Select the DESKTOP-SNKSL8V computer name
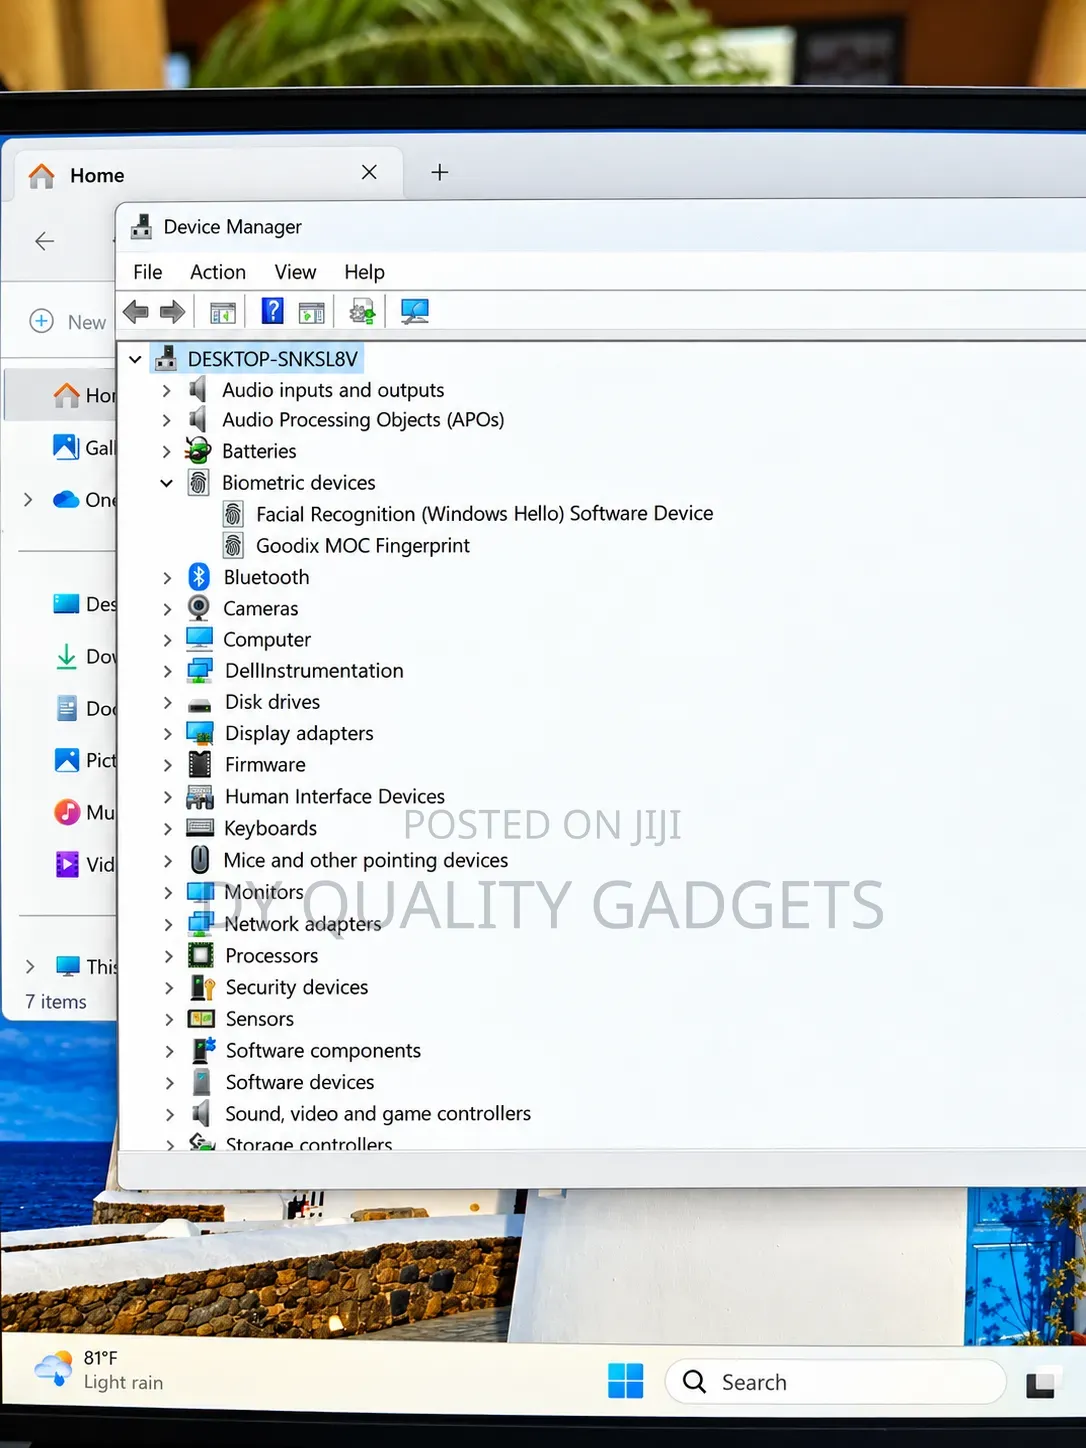The width and height of the screenshot is (1086, 1448). point(272,359)
